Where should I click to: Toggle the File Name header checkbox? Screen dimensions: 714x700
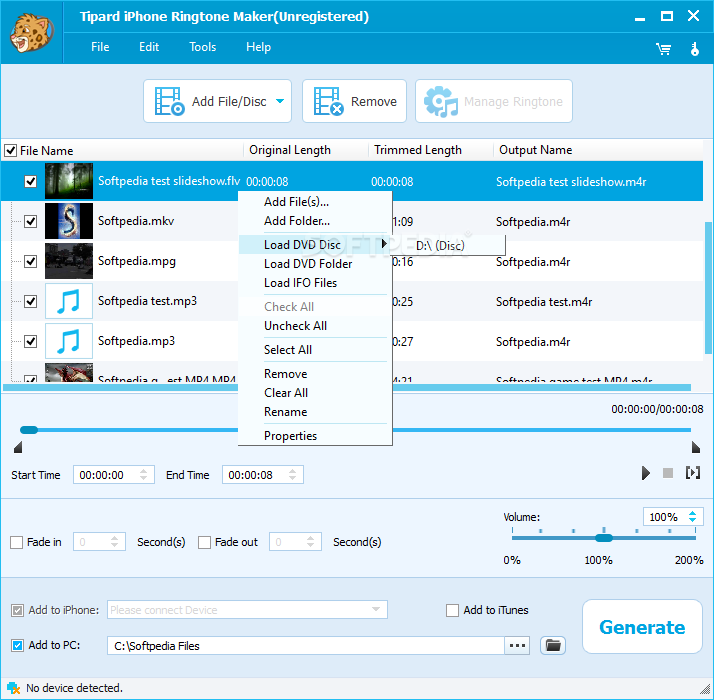click(x=10, y=150)
